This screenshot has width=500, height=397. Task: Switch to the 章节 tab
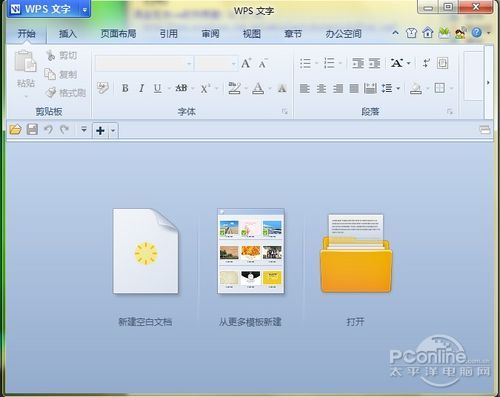click(293, 34)
